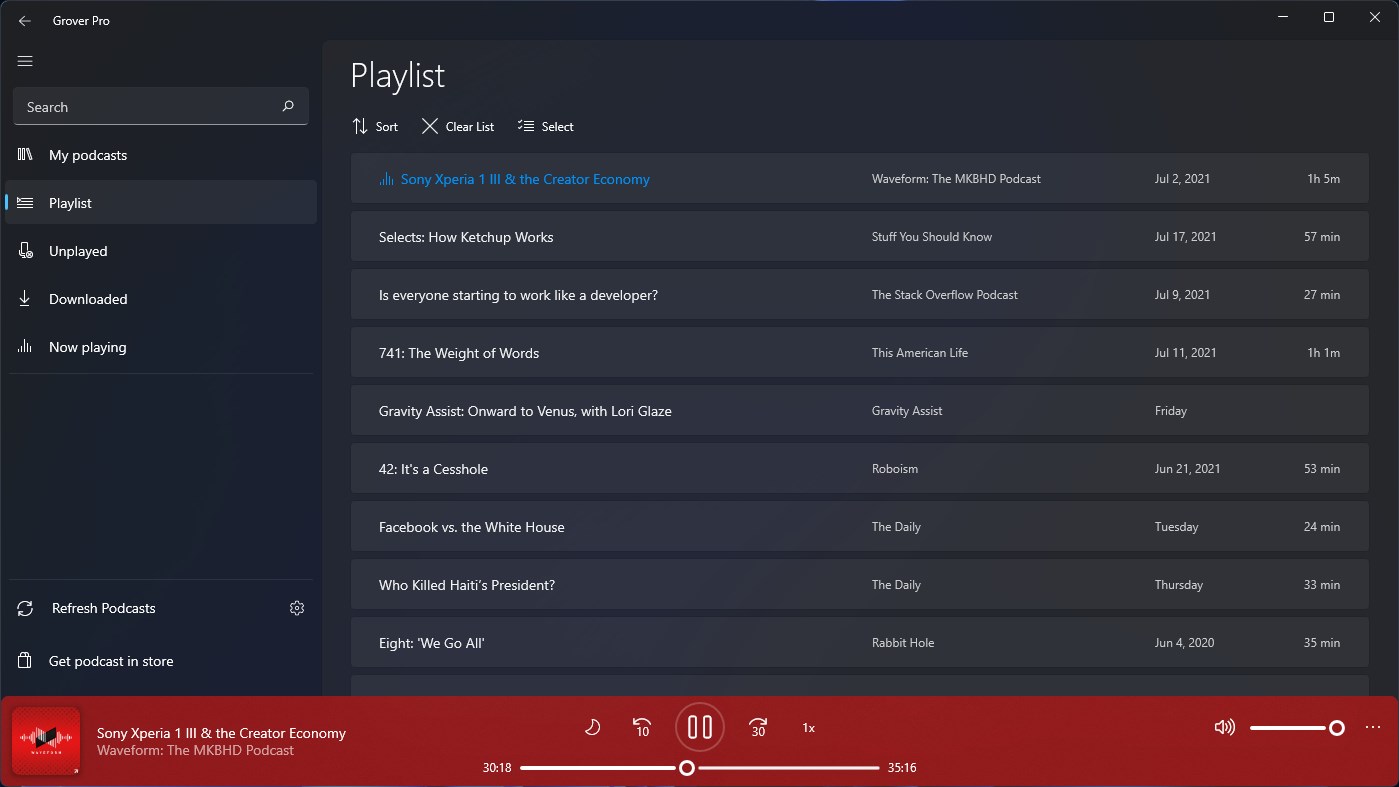Click the sleep timer moon icon
Viewport: 1399px width, 787px height.
(592, 727)
